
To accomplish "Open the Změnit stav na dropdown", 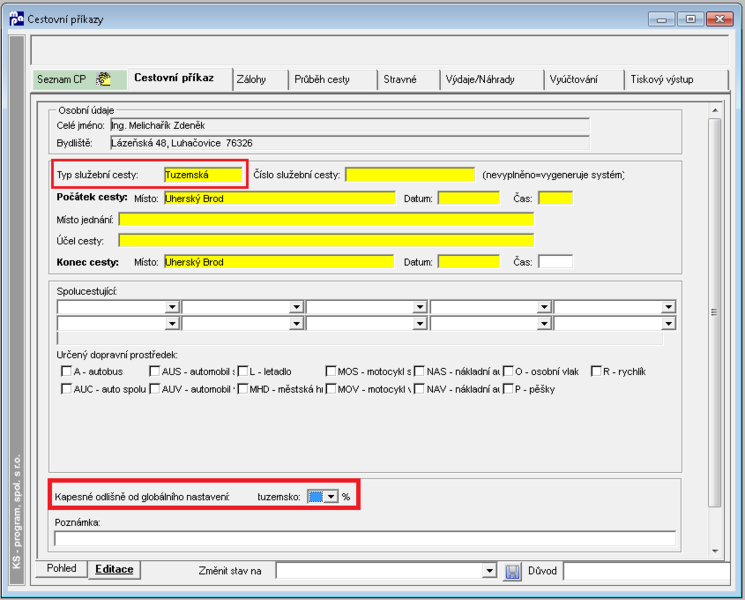I will tap(489, 571).
